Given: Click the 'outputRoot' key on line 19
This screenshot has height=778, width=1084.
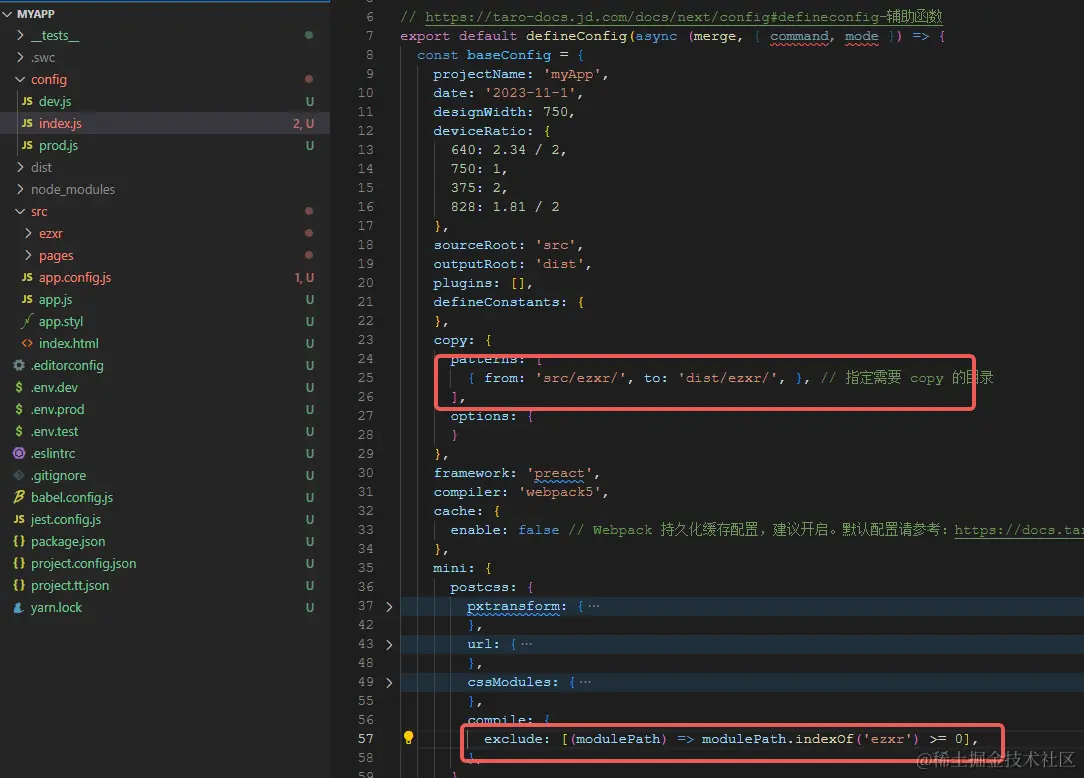Looking at the screenshot, I should point(475,263).
